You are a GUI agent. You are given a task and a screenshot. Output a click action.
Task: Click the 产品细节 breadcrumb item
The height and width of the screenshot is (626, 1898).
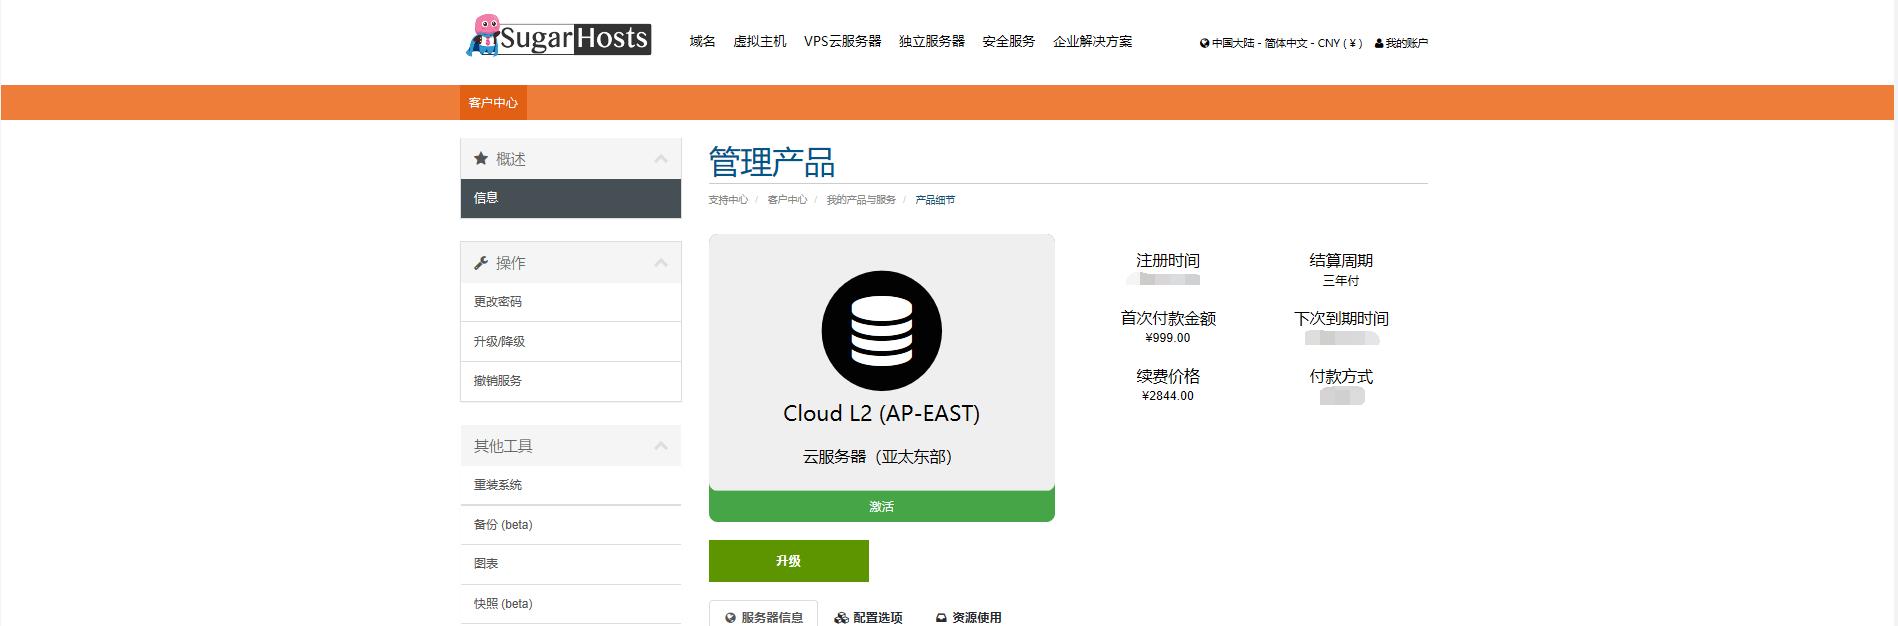coord(935,200)
